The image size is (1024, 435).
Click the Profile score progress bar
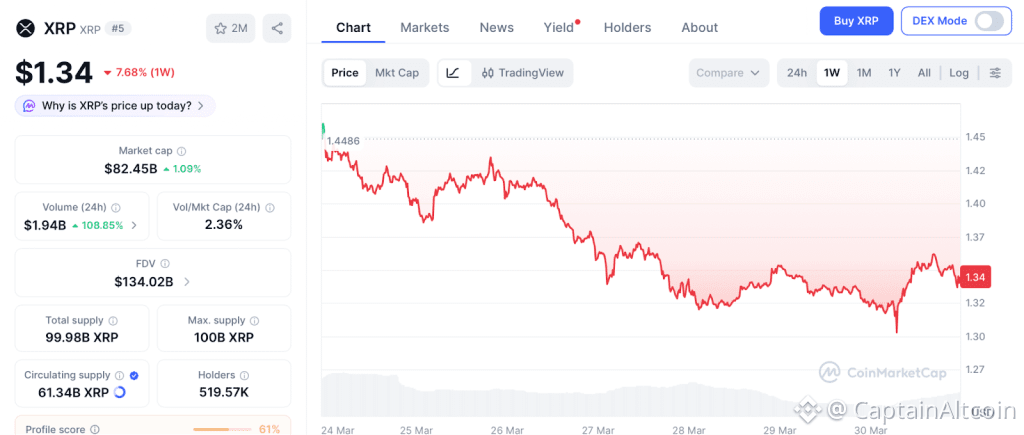(222, 429)
